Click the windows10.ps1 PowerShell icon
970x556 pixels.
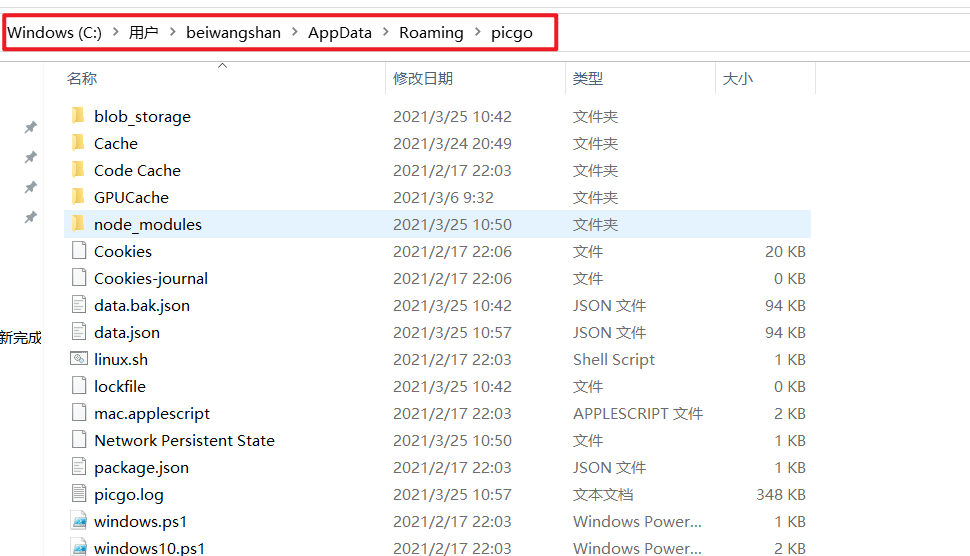79,547
